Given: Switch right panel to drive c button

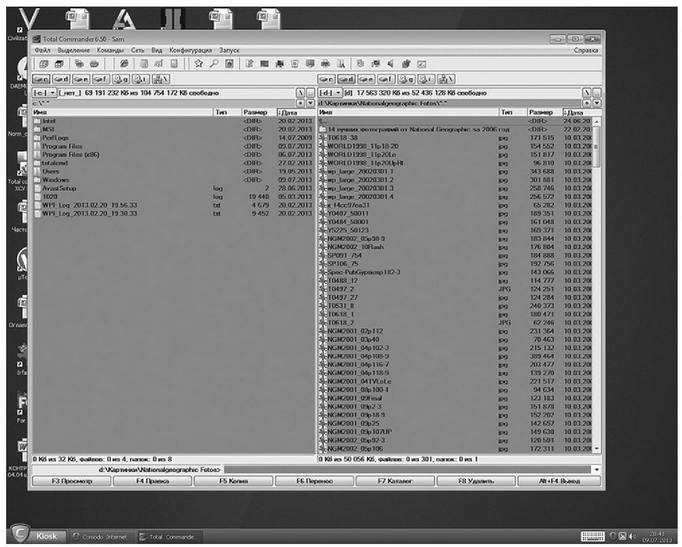Looking at the screenshot, I should (x=326, y=79).
